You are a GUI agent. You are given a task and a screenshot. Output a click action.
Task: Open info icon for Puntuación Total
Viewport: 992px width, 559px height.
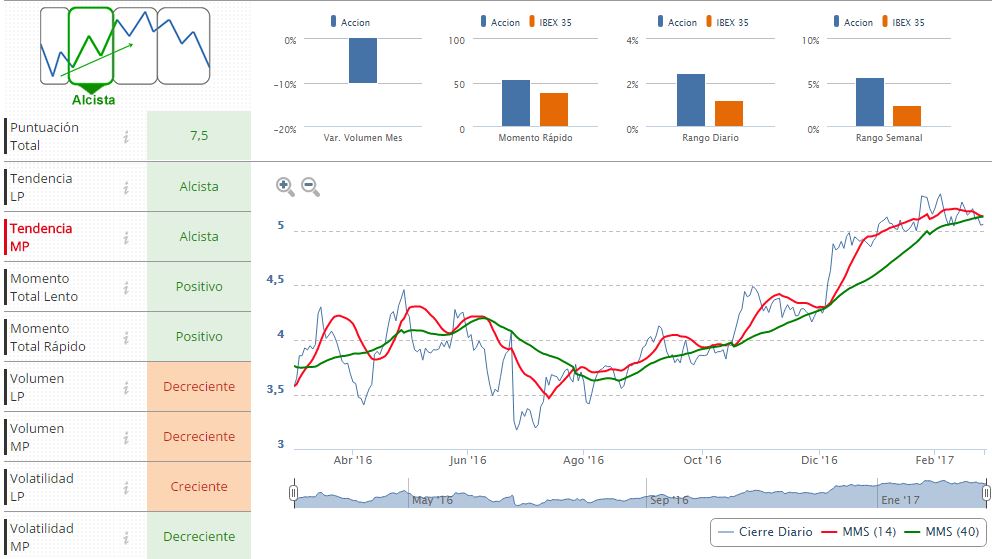[x=126, y=137]
